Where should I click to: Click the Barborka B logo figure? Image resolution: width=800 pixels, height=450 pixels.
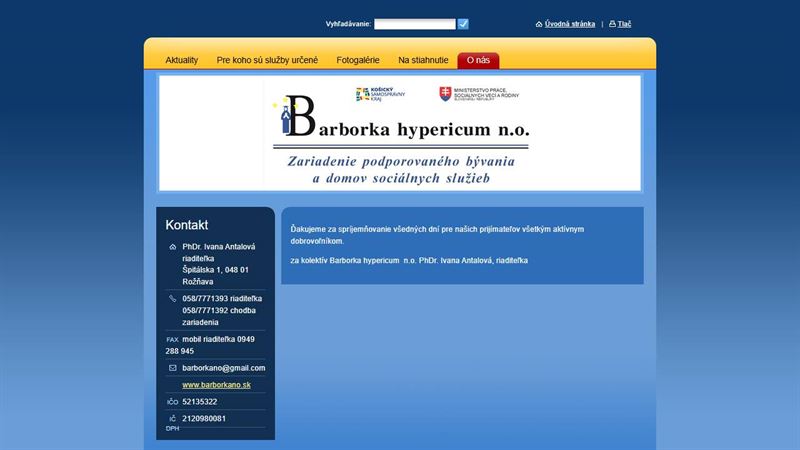[x=294, y=116]
